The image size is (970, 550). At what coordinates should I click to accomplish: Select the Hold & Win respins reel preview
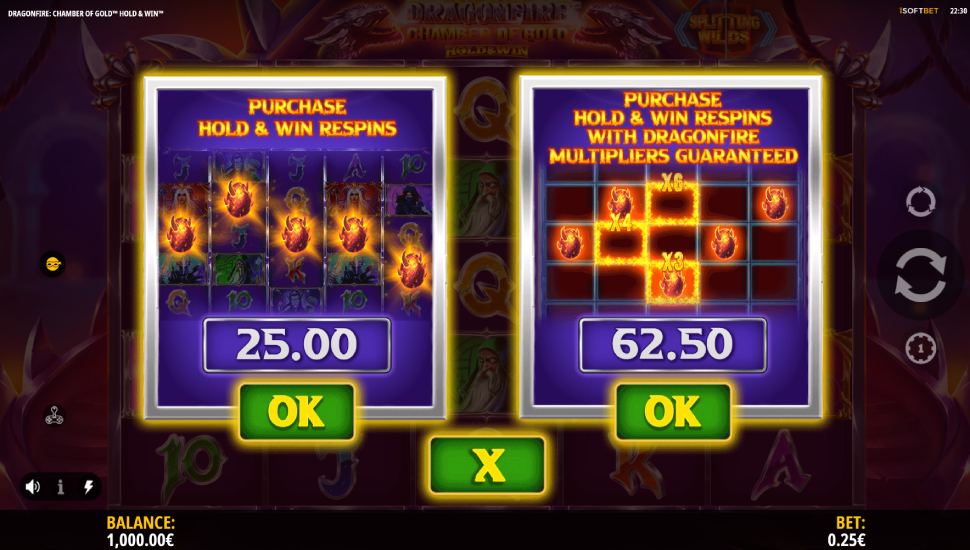point(296,233)
